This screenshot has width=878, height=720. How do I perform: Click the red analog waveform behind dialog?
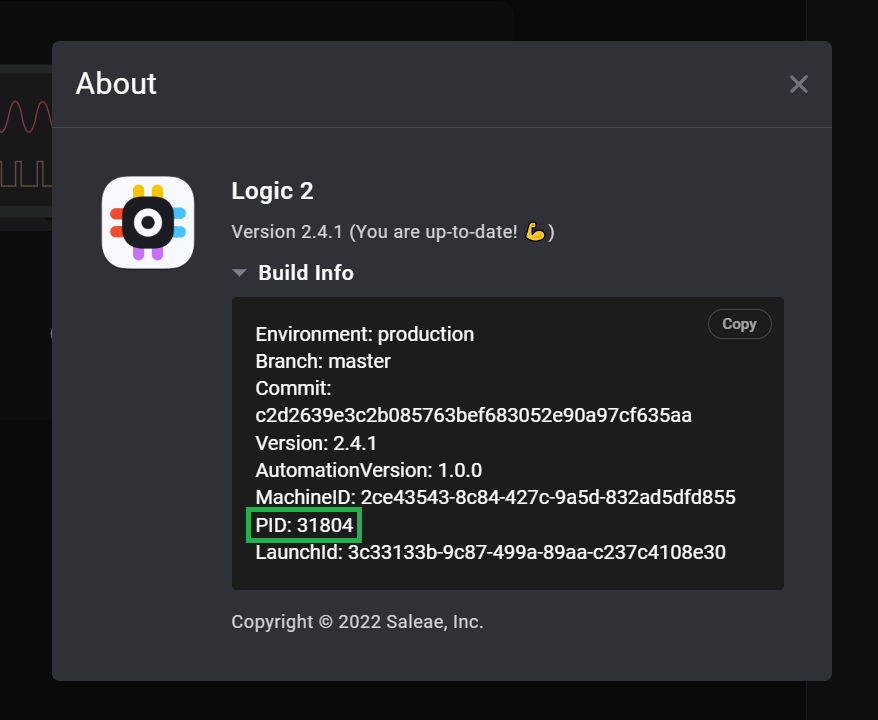[x=25, y=116]
